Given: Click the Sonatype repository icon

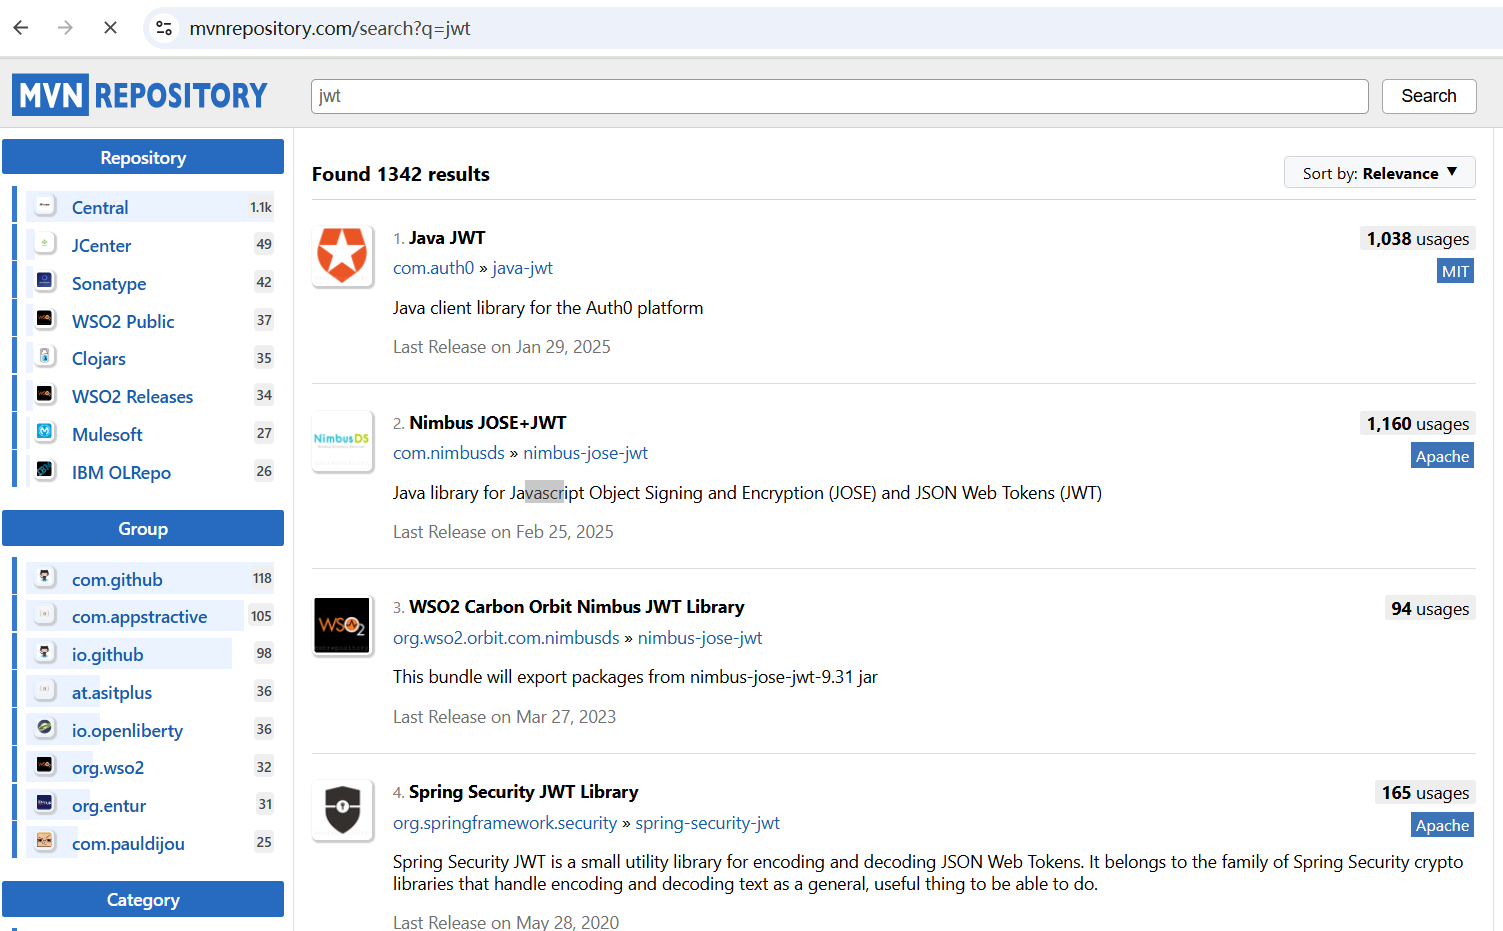Looking at the screenshot, I should [x=45, y=282].
